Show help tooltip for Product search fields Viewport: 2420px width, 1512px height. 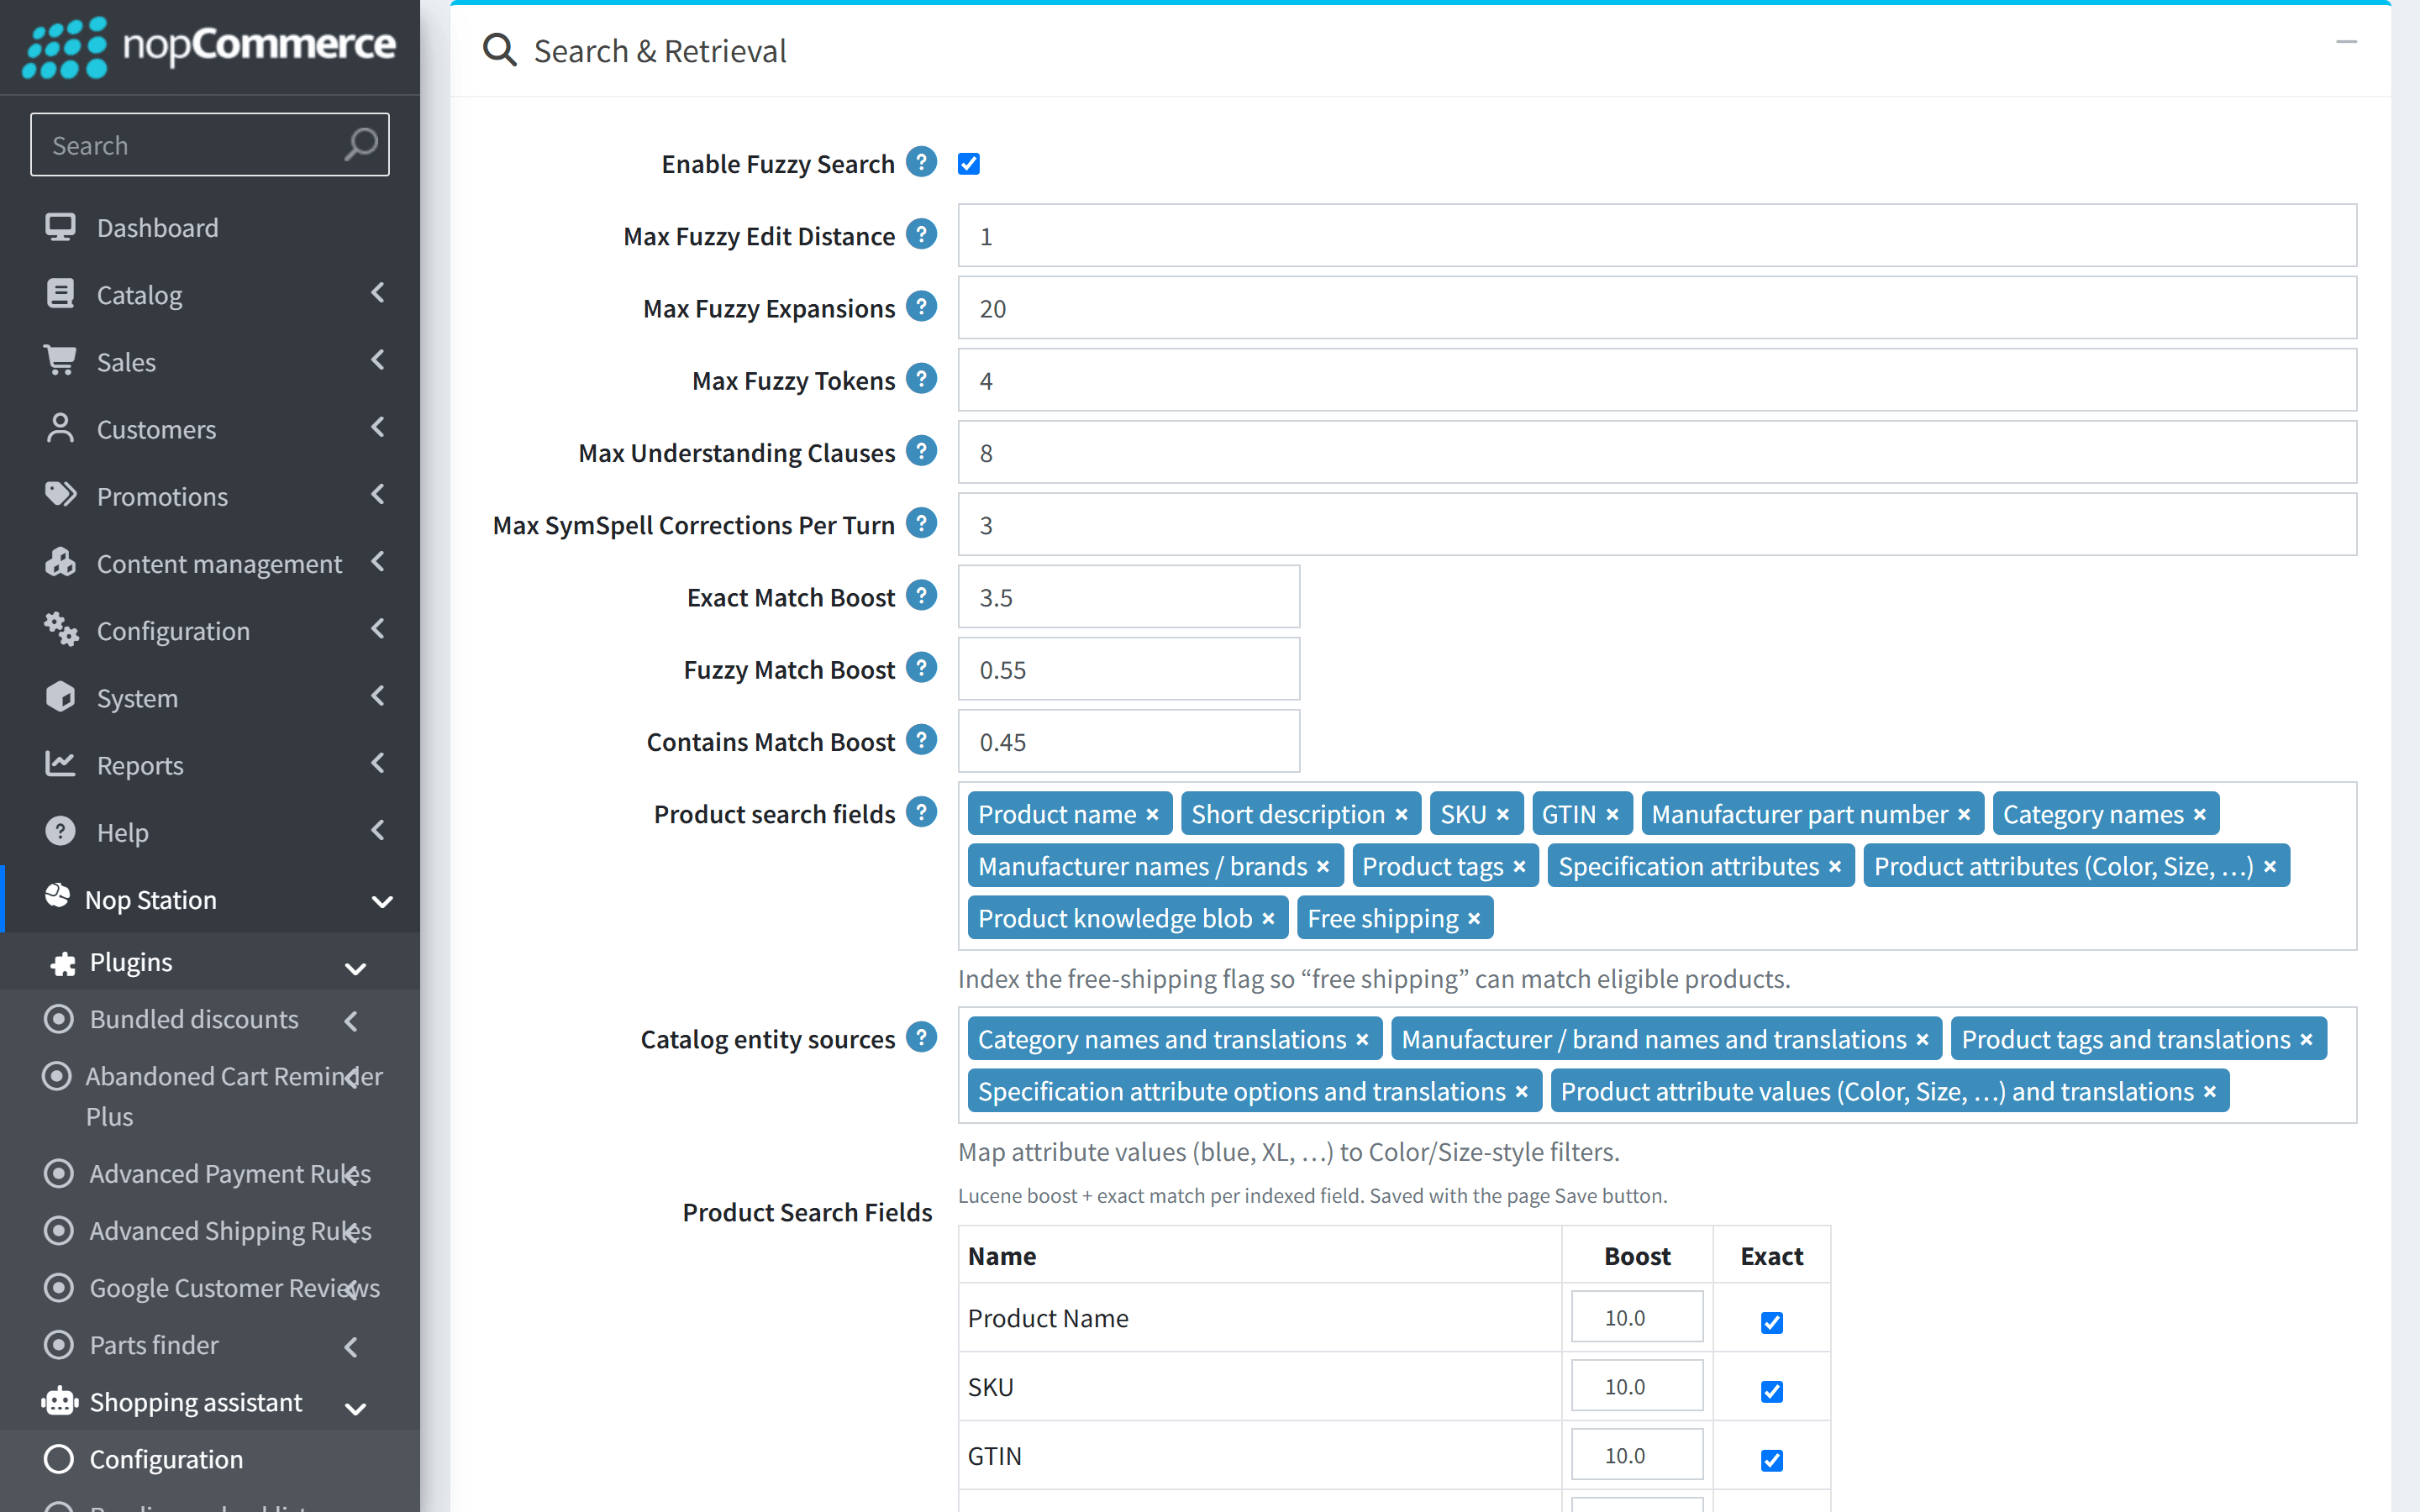point(921,812)
